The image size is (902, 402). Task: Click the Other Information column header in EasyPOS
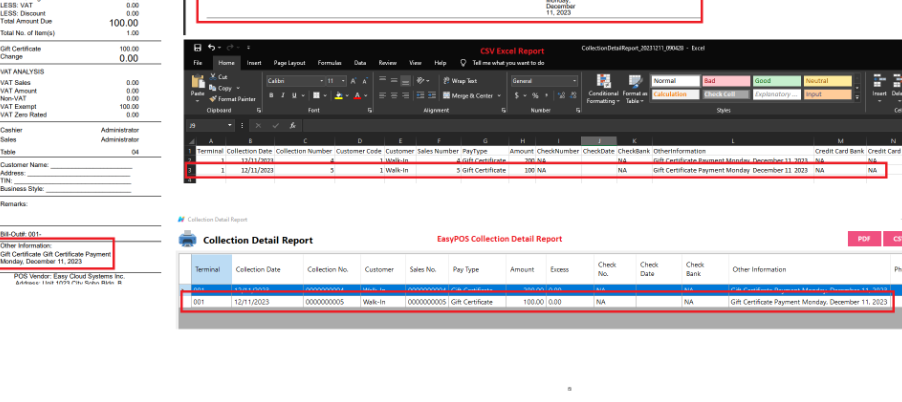811,269
